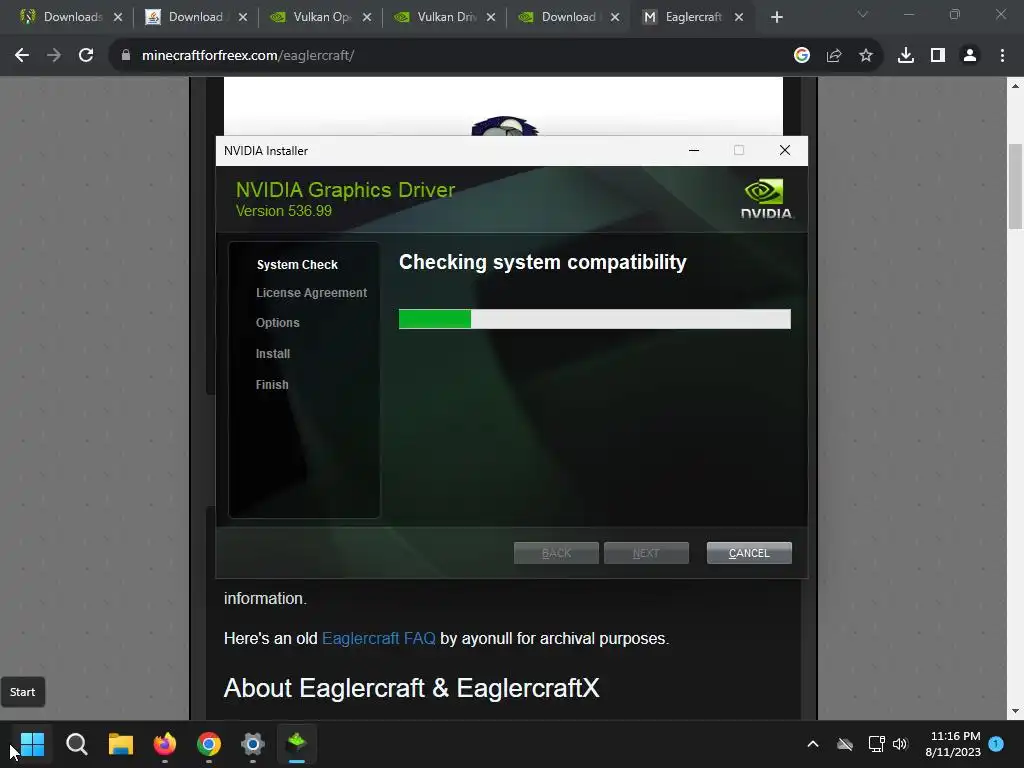Open the Google icon in address bar

tap(802, 56)
